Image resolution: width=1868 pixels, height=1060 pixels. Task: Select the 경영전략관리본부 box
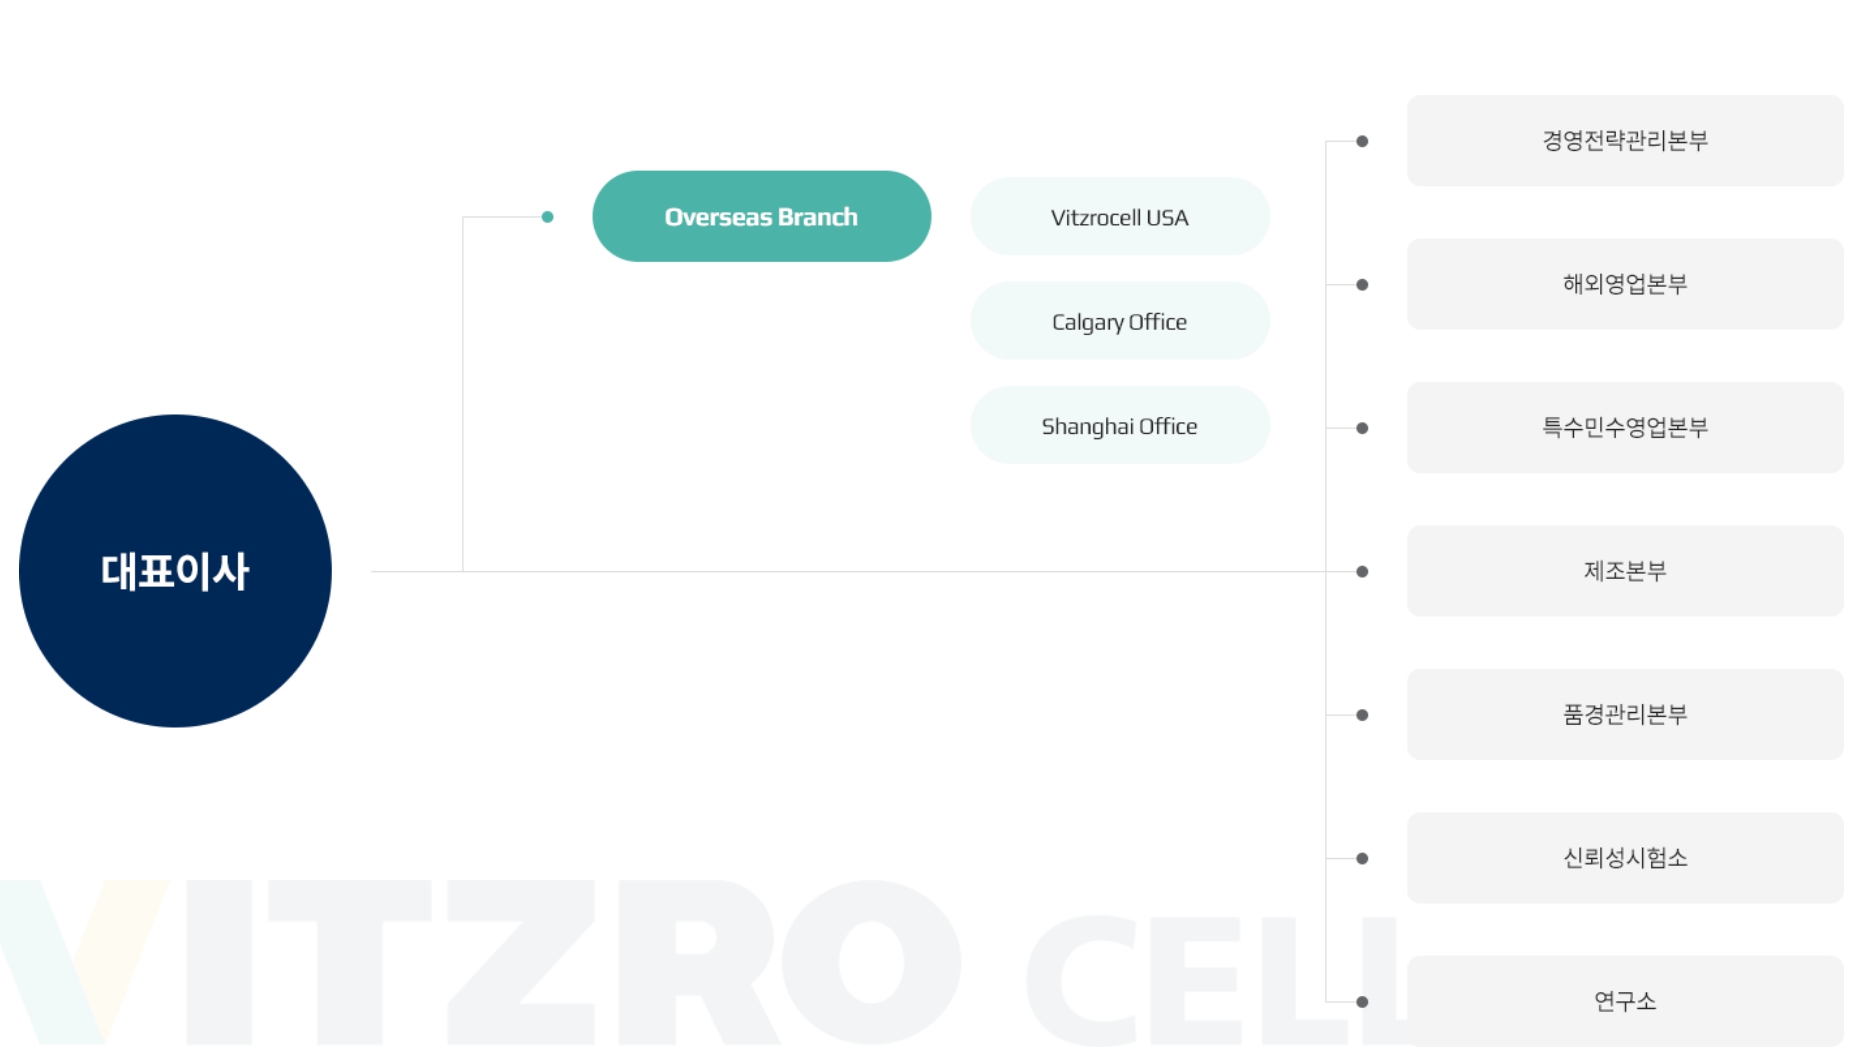coord(1625,141)
